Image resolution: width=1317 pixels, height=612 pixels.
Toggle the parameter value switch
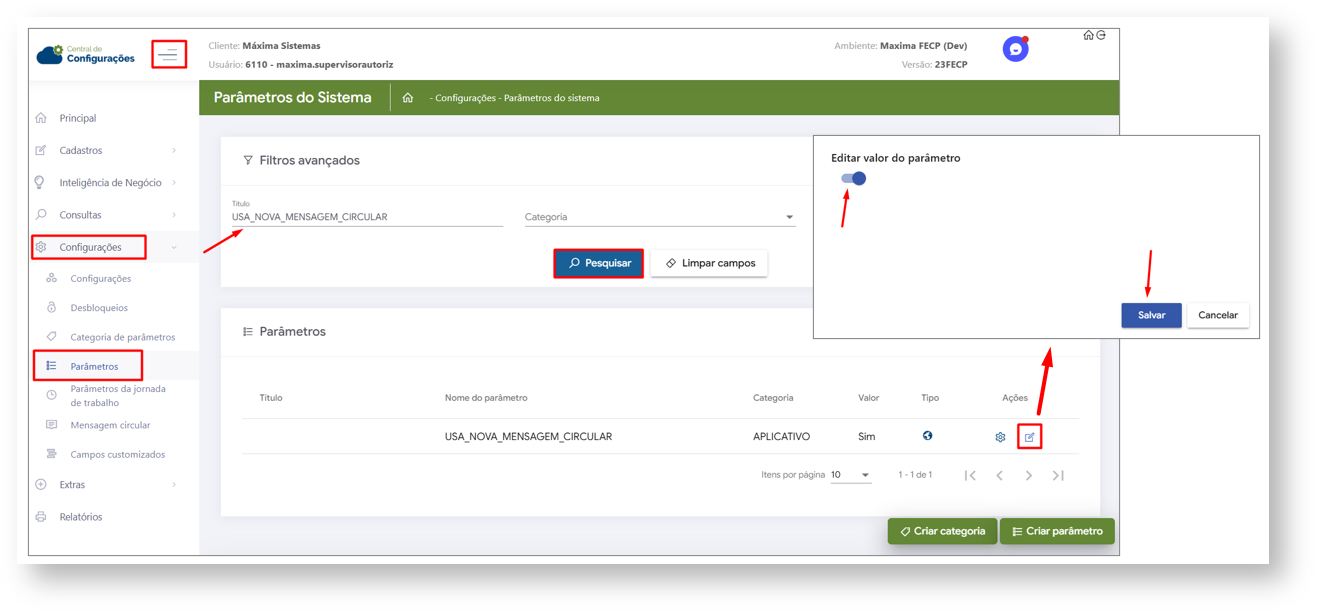[x=853, y=178]
